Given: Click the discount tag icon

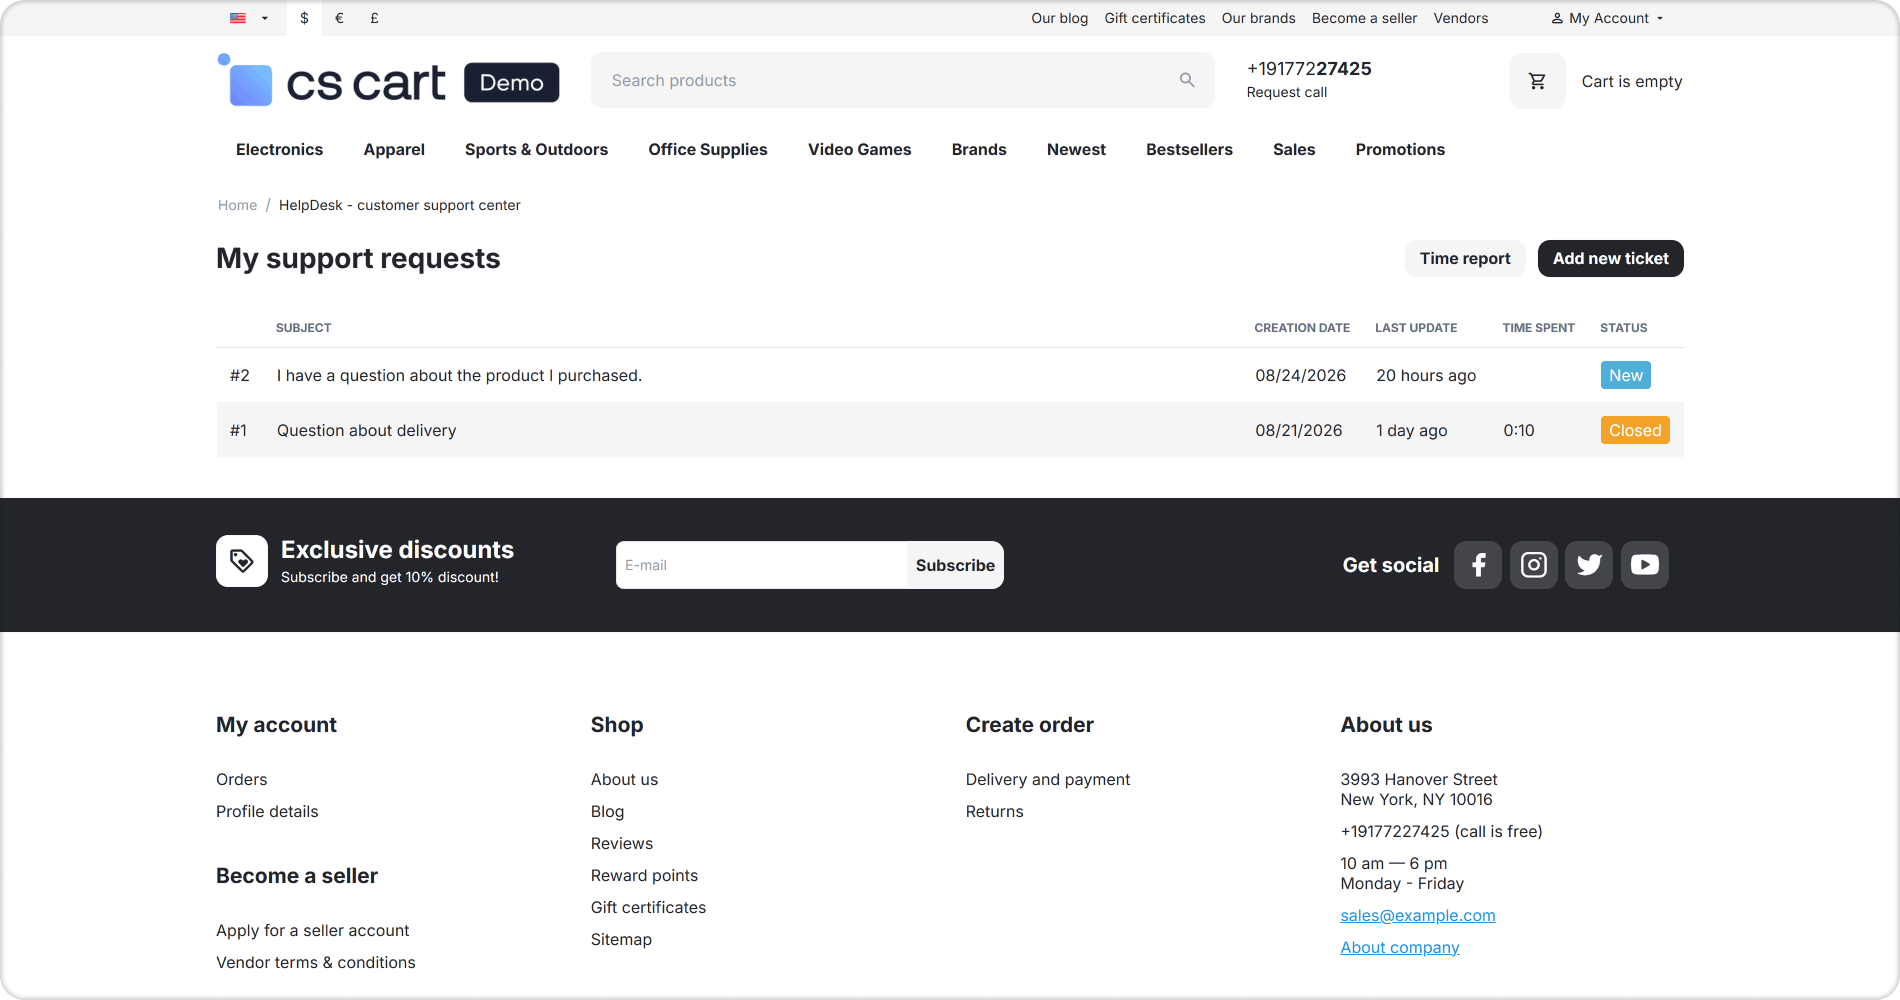Looking at the screenshot, I should pyautogui.click(x=242, y=561).
